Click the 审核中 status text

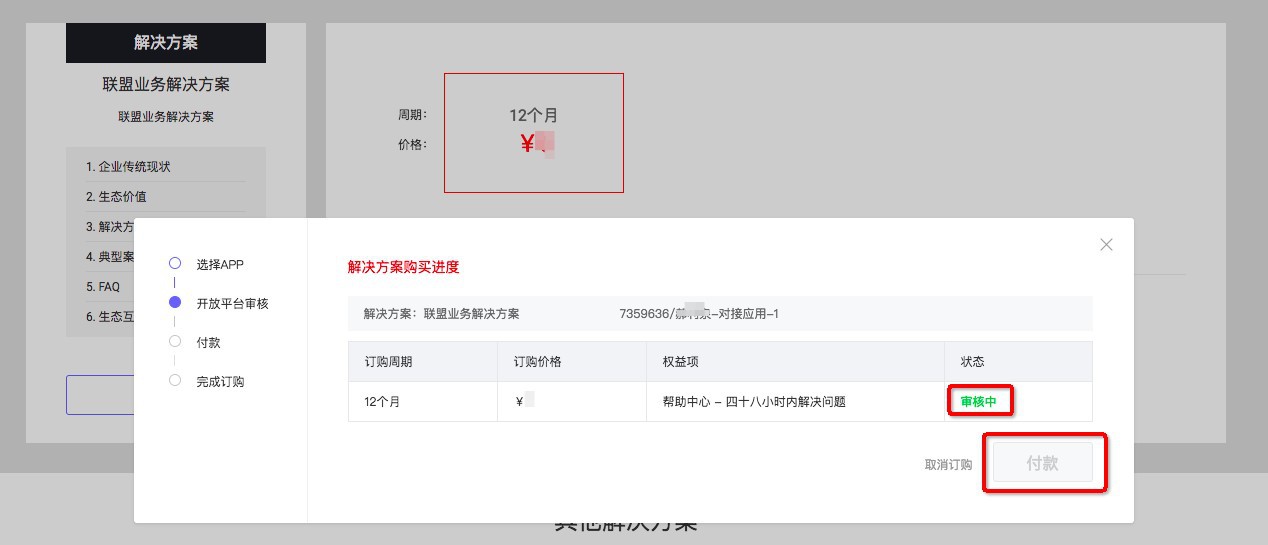coord(979,402)
